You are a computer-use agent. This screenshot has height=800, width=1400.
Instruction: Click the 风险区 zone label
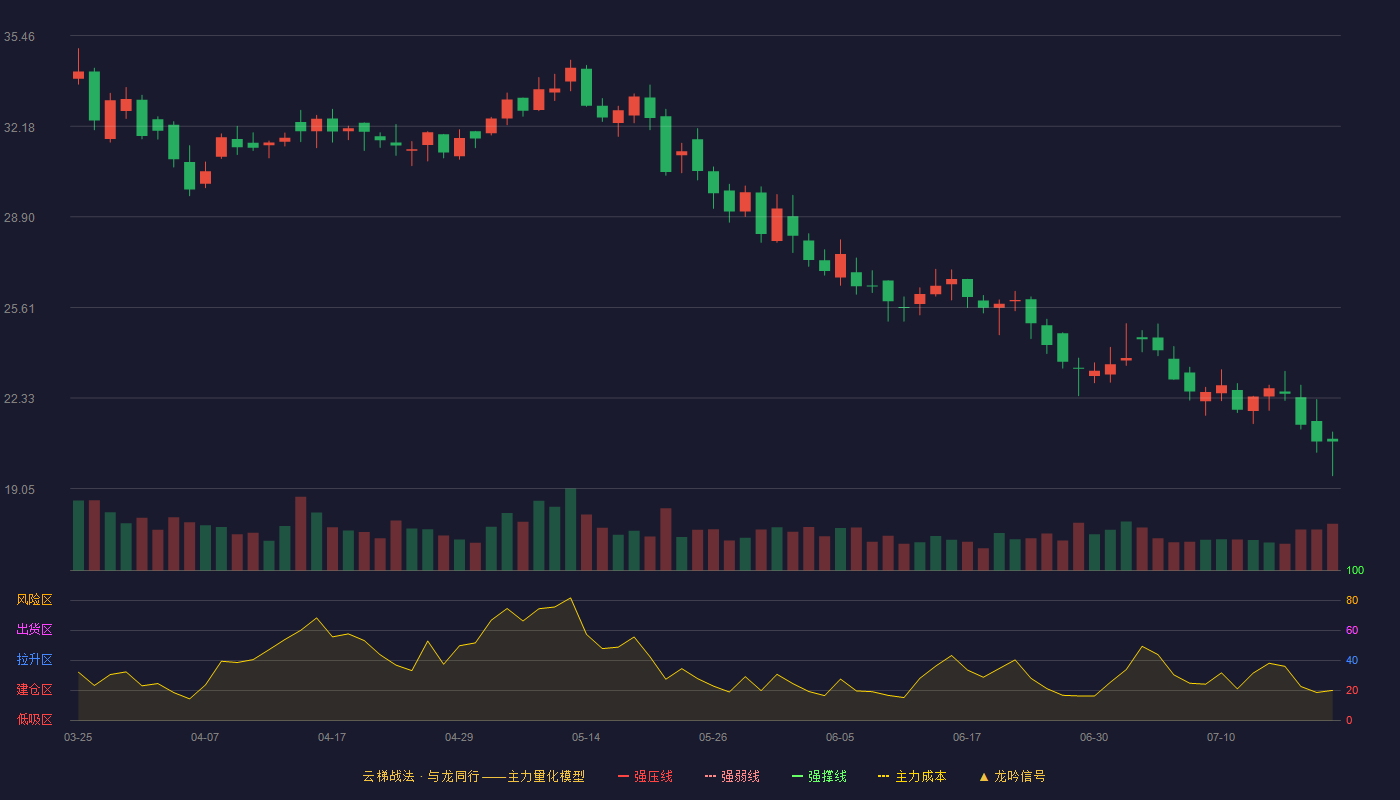point(34,600)
